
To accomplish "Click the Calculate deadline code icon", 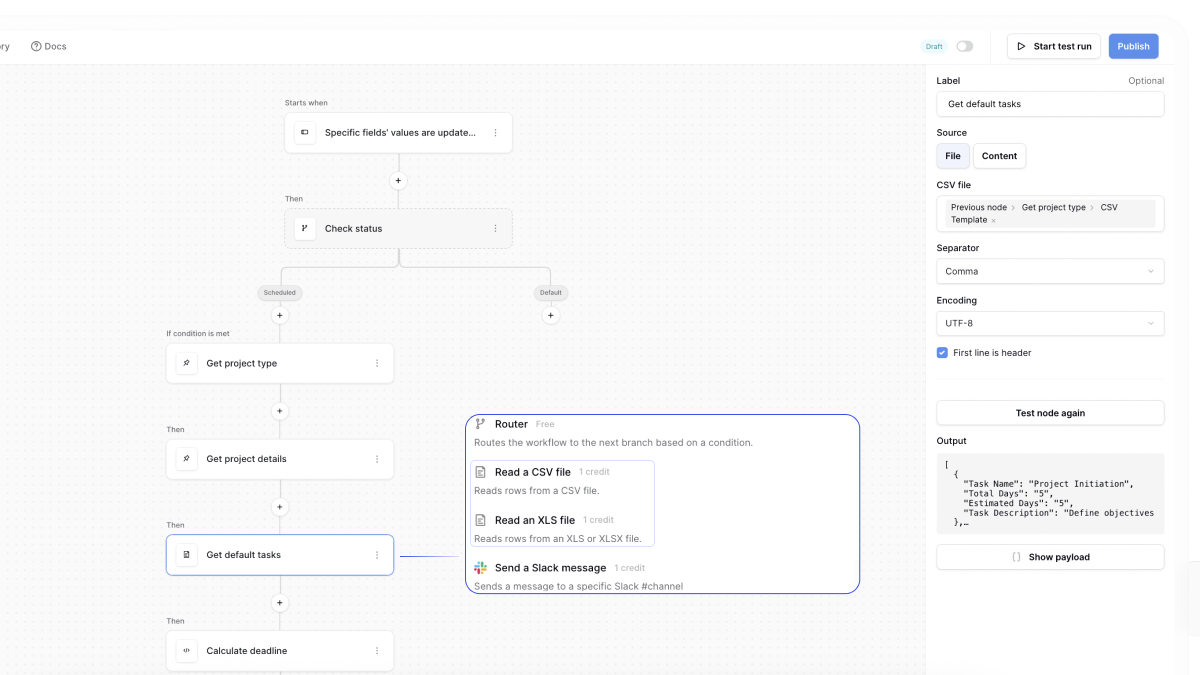I will click(x=186, y=651).
